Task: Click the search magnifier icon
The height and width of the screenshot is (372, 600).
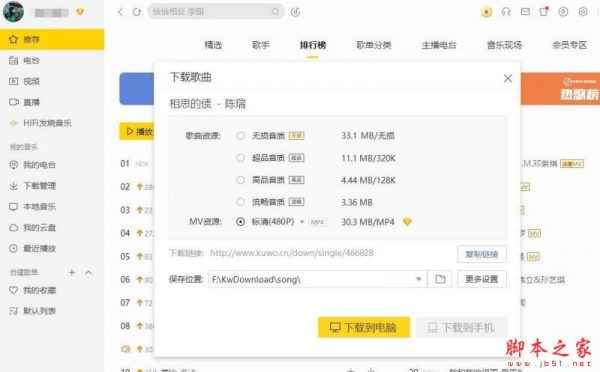Action: pyautogui.click(x=276, y=12)
